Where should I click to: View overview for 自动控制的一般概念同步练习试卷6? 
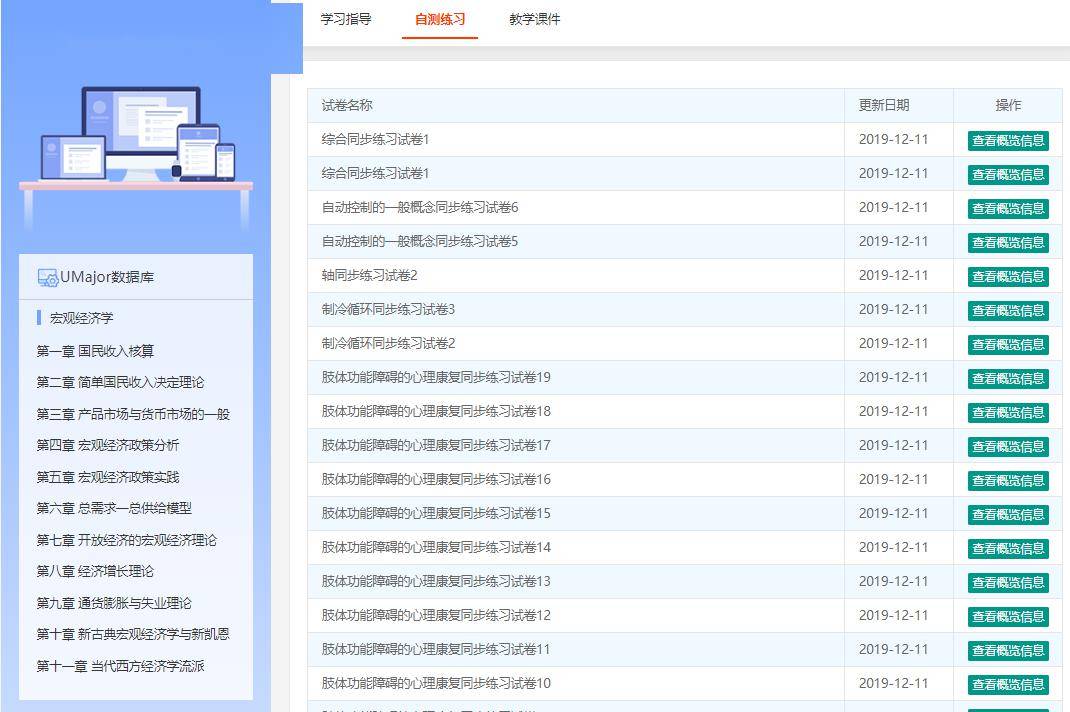[1008, 209]
